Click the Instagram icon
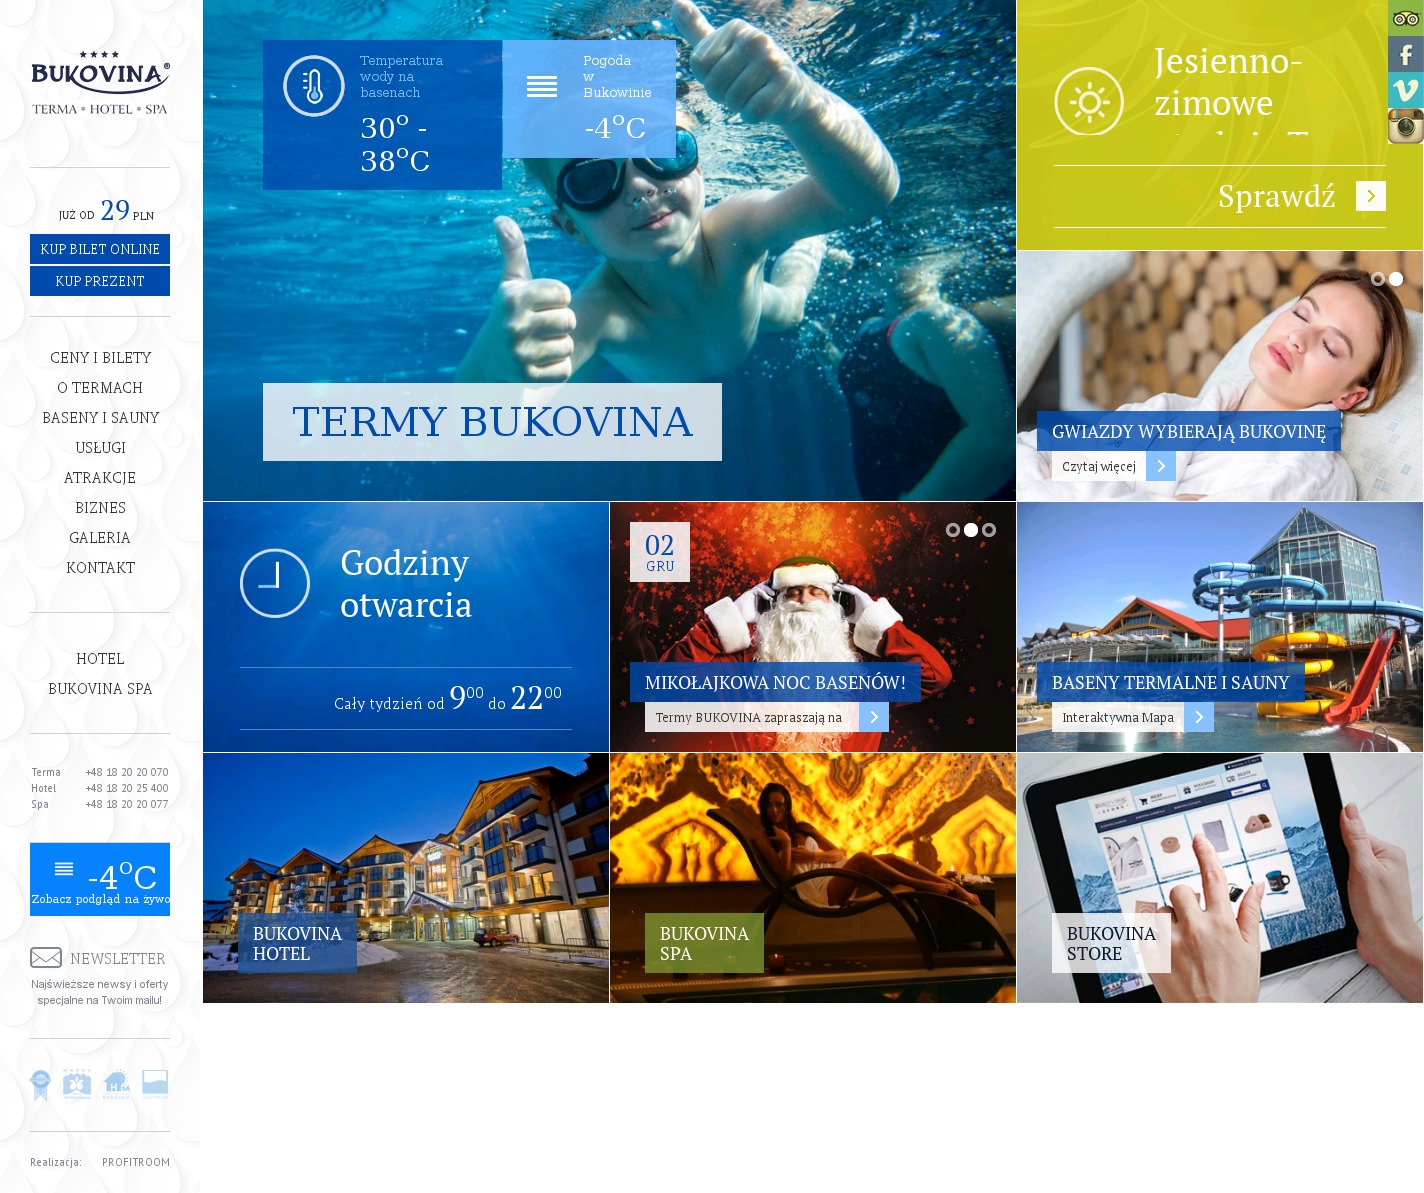Image resolution: width=1424 pixels, height=1193 pixels. (1405, 126)
